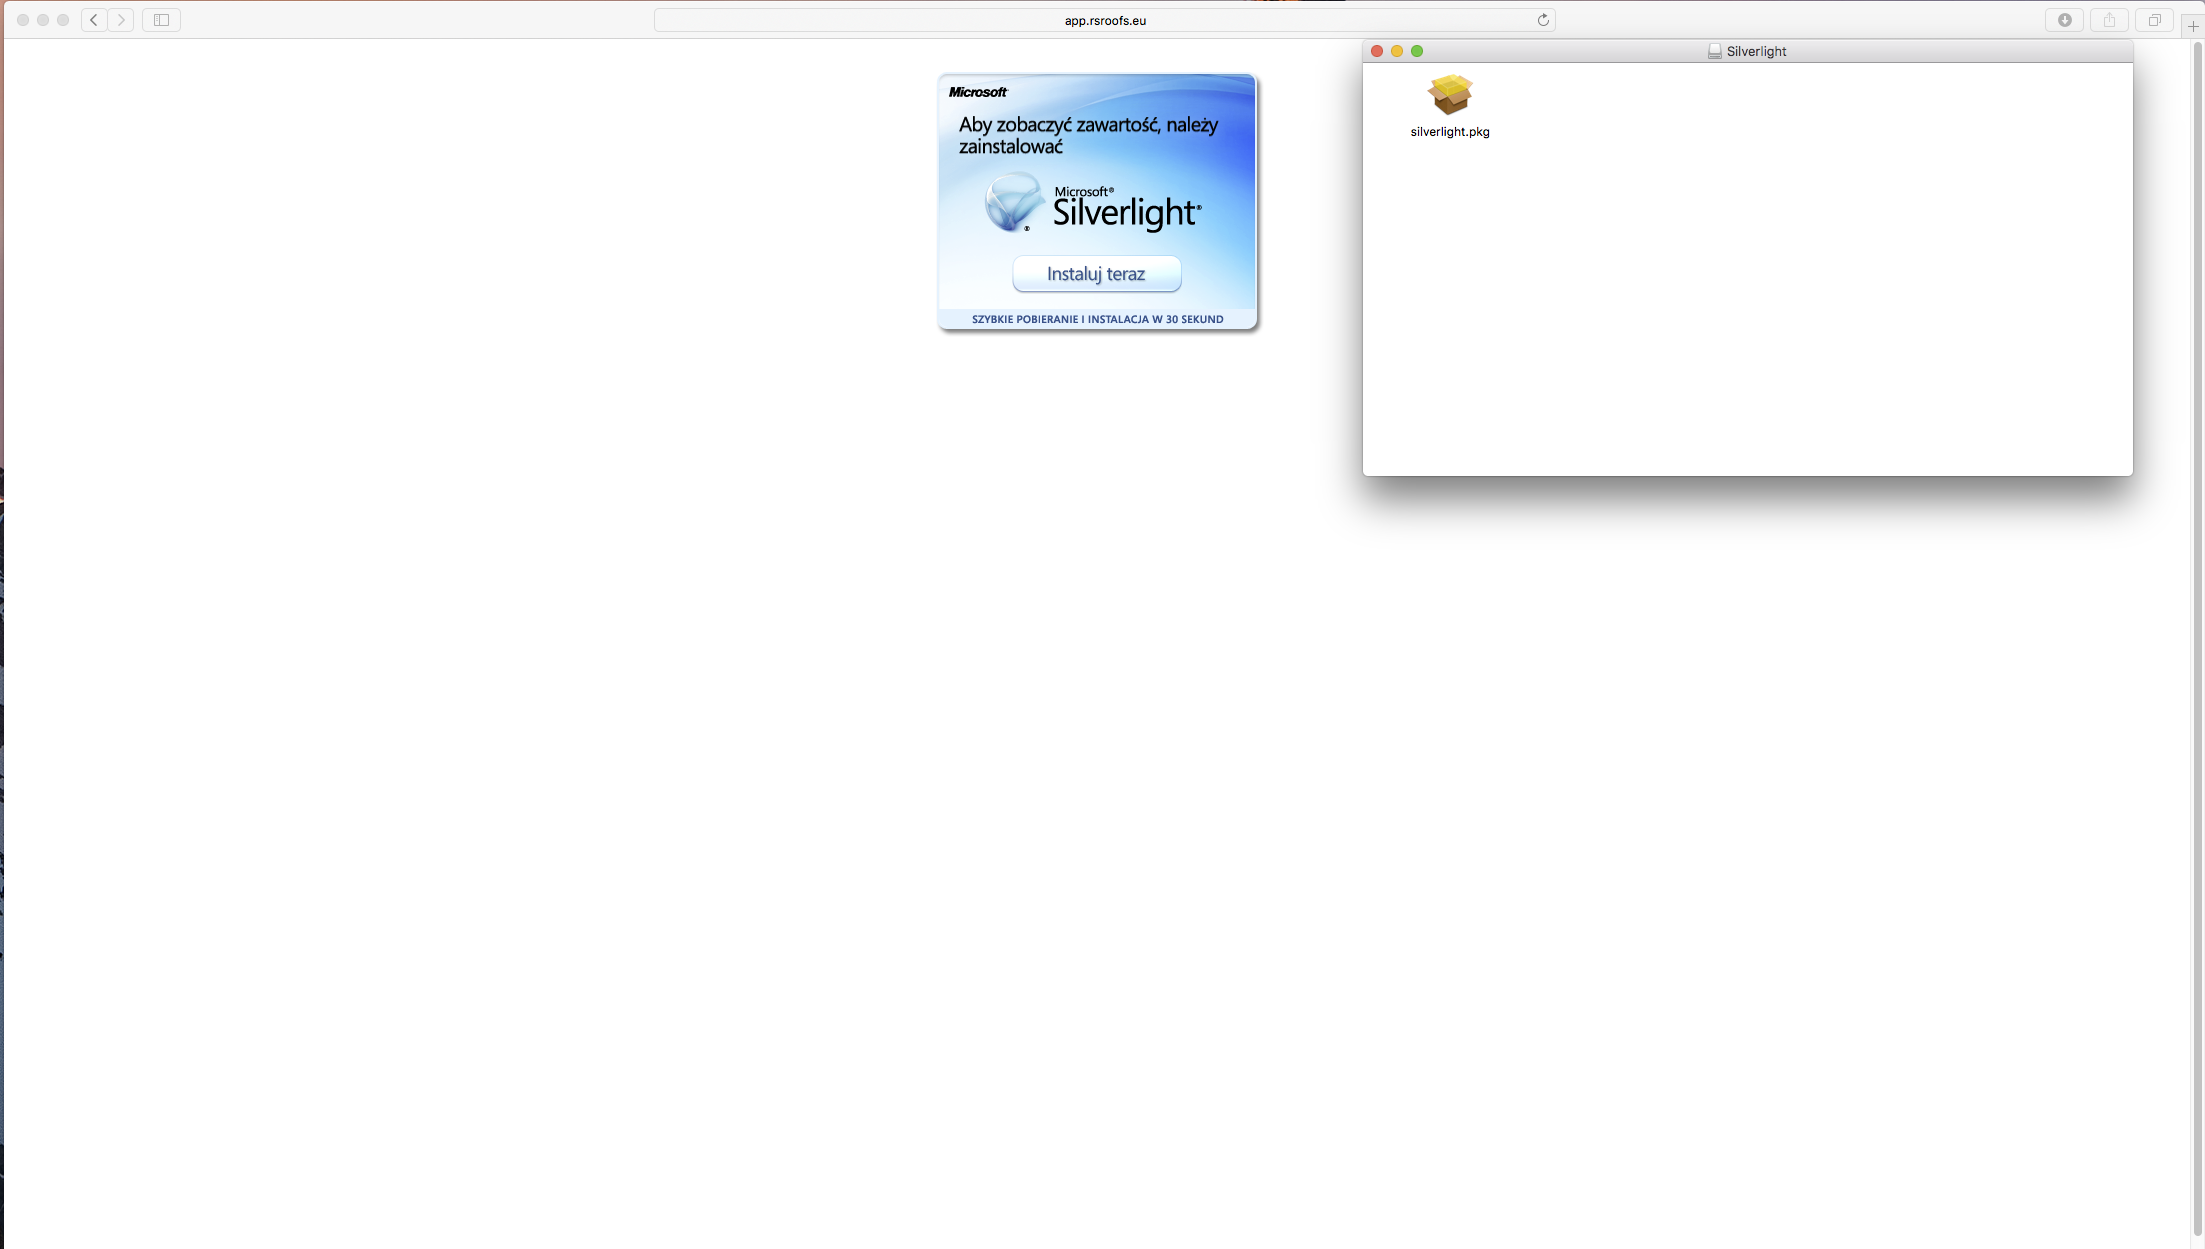Open the Safari downloads list
Screen dimensions: 2205x1249
(2064, 20)
